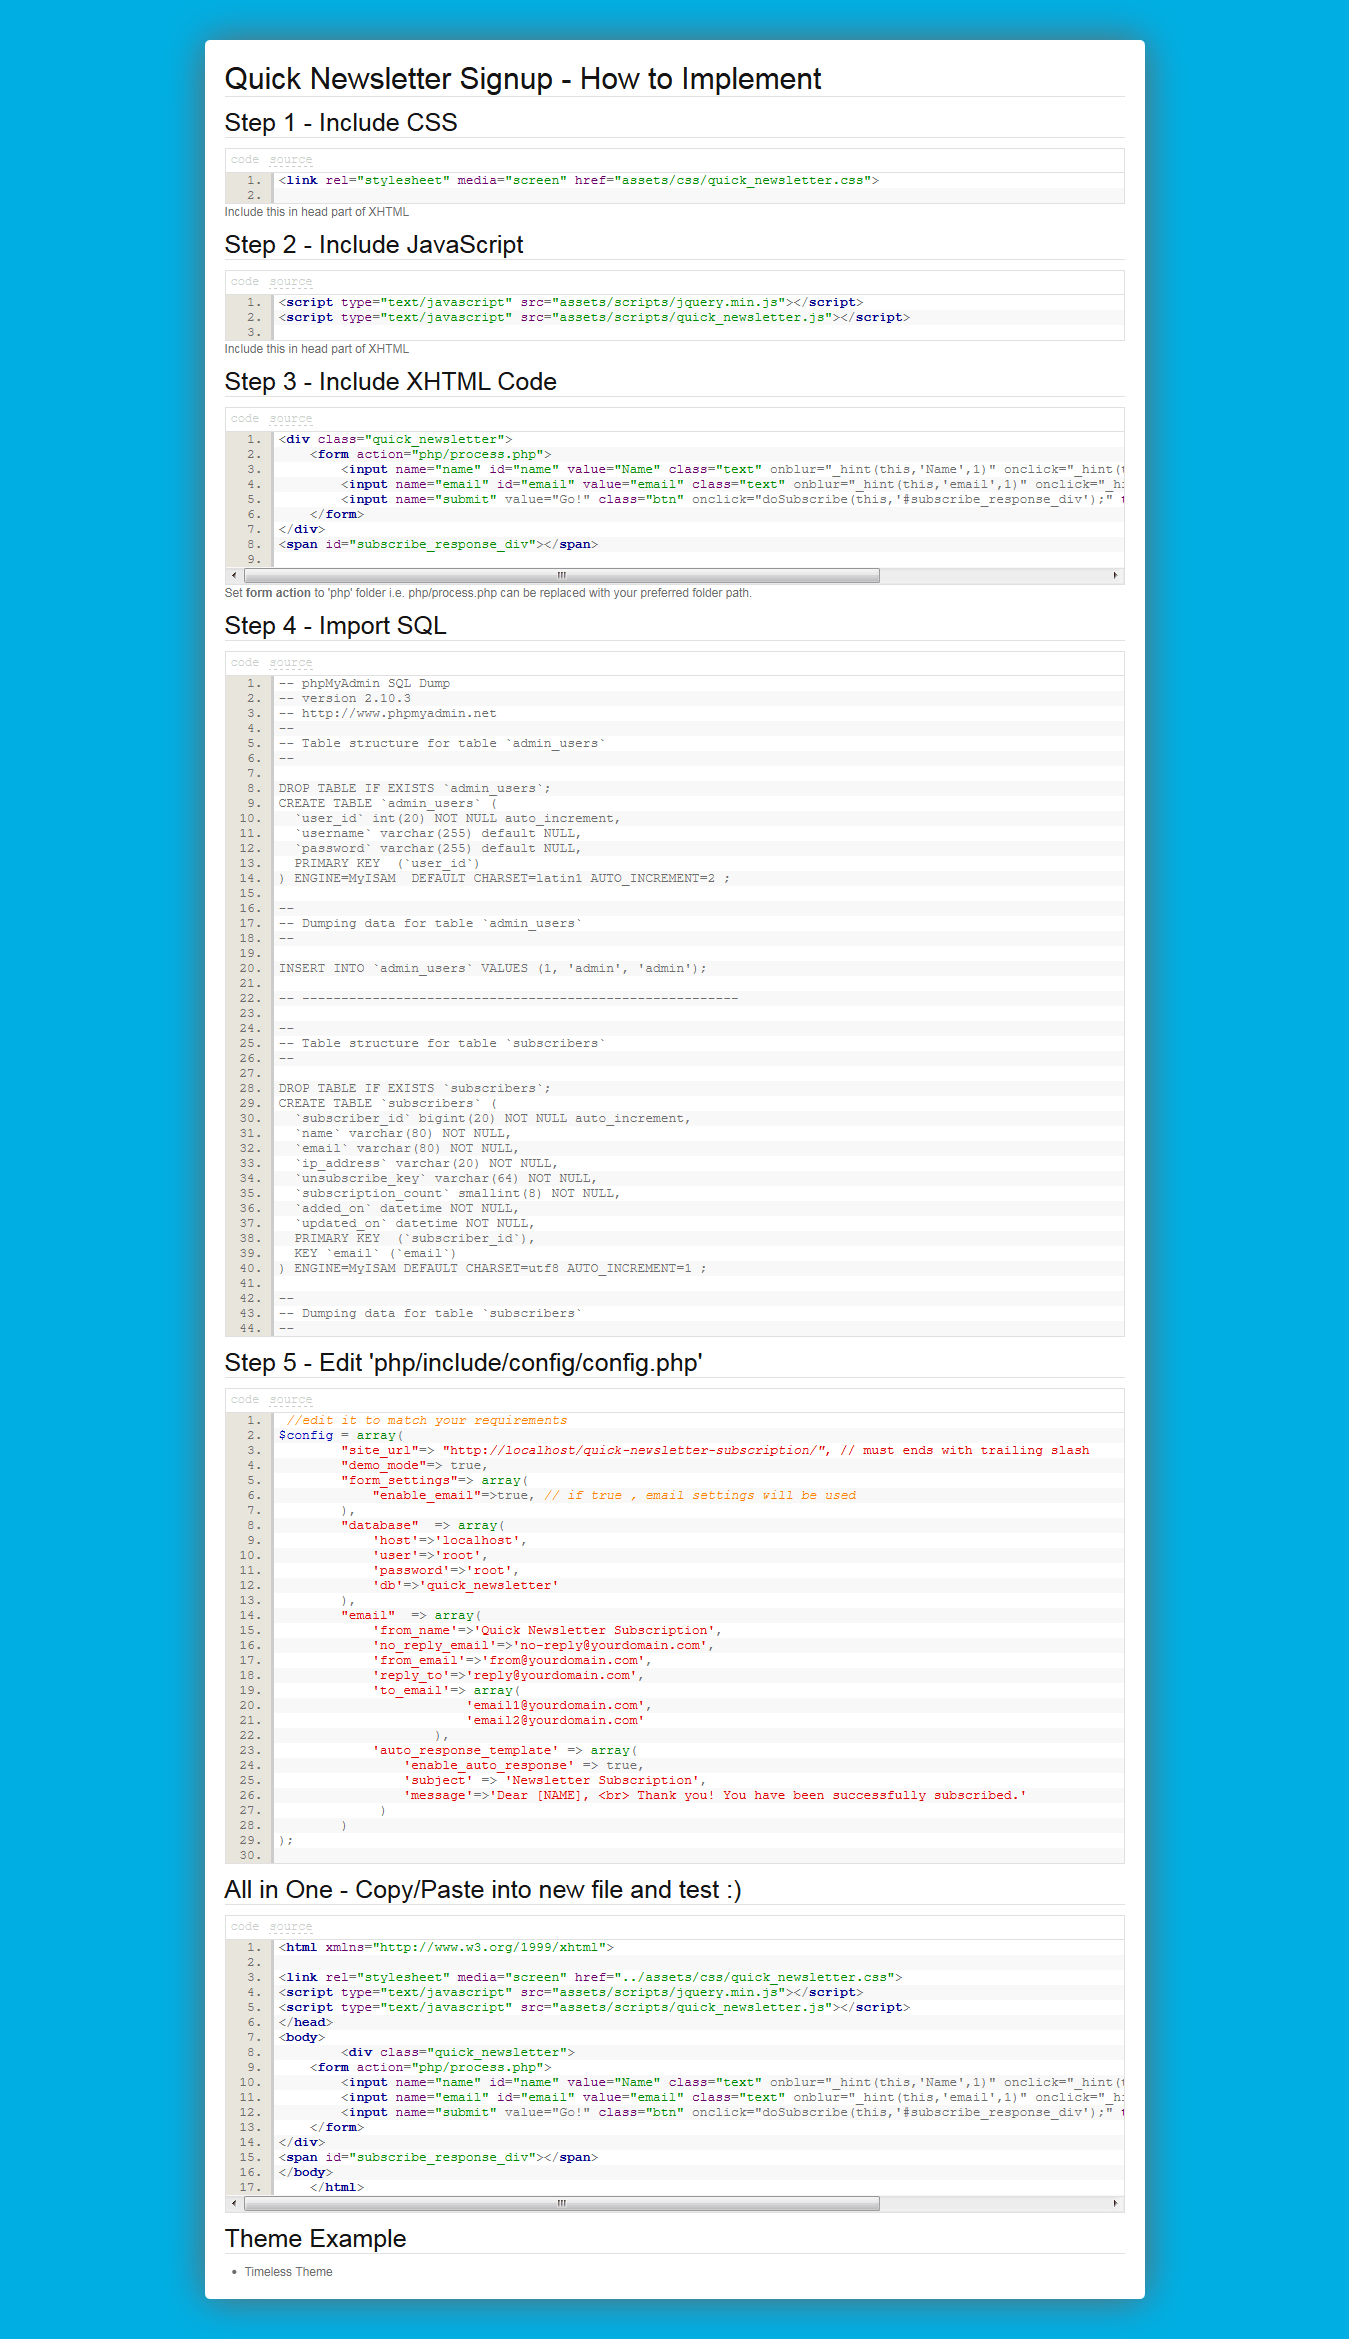
Task: Click the 'Step 3 - Include XHTML Code' heading
Action: click(x=391, y=382)
